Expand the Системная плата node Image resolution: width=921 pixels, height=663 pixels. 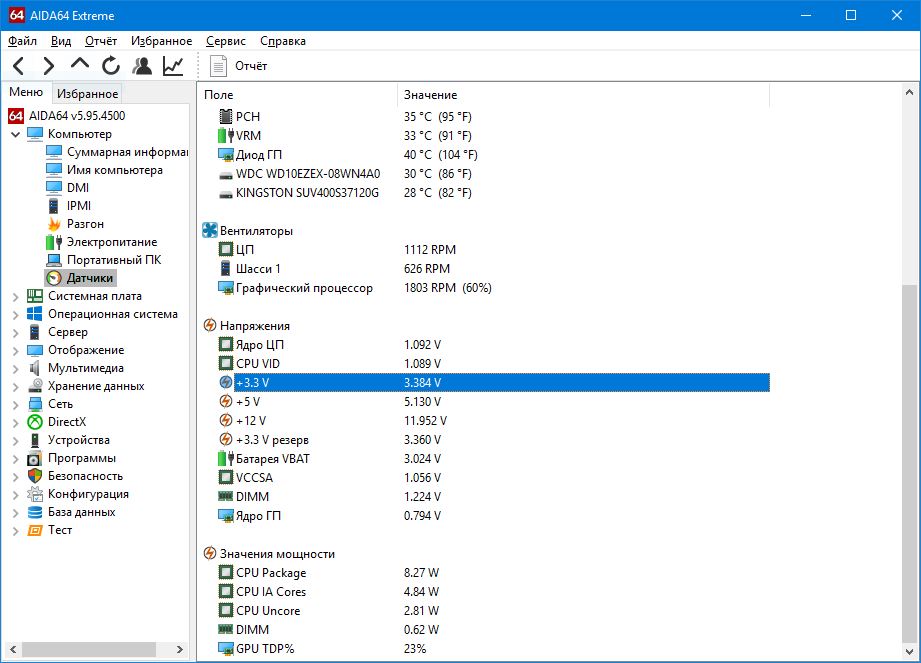pyautogui.click(x=15, y=297)
